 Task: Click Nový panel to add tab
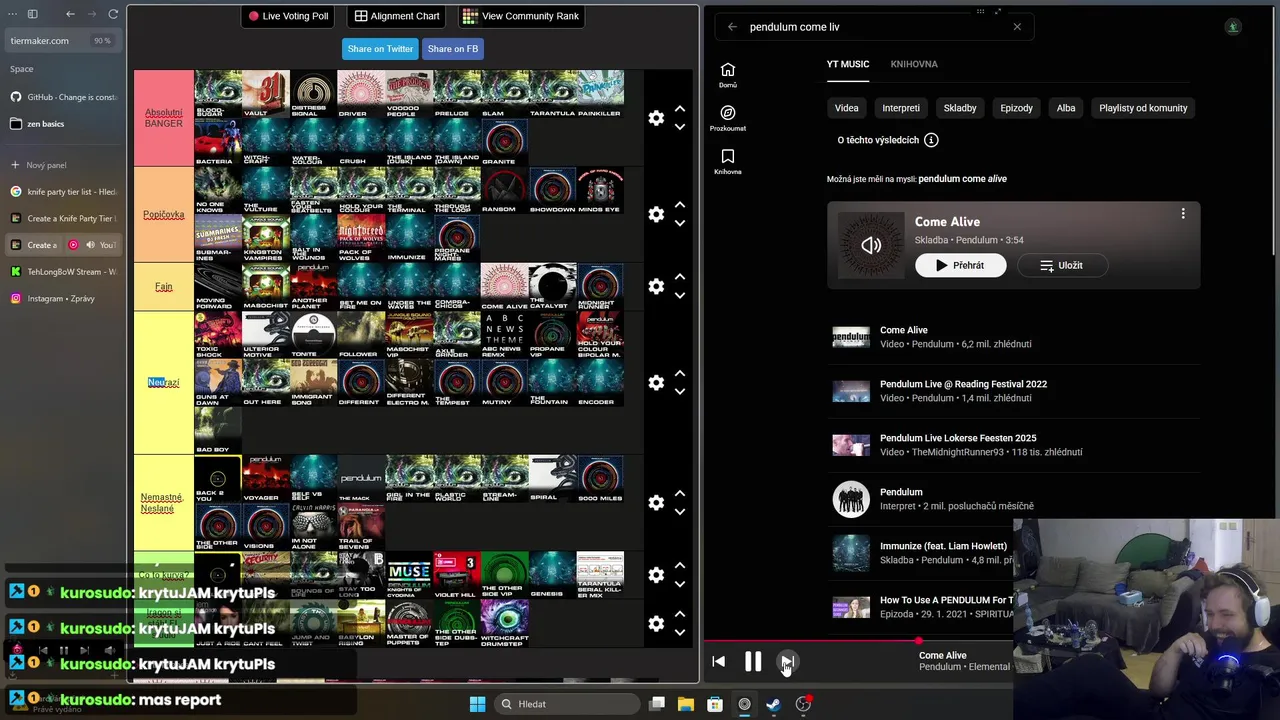tap(62, 165)
